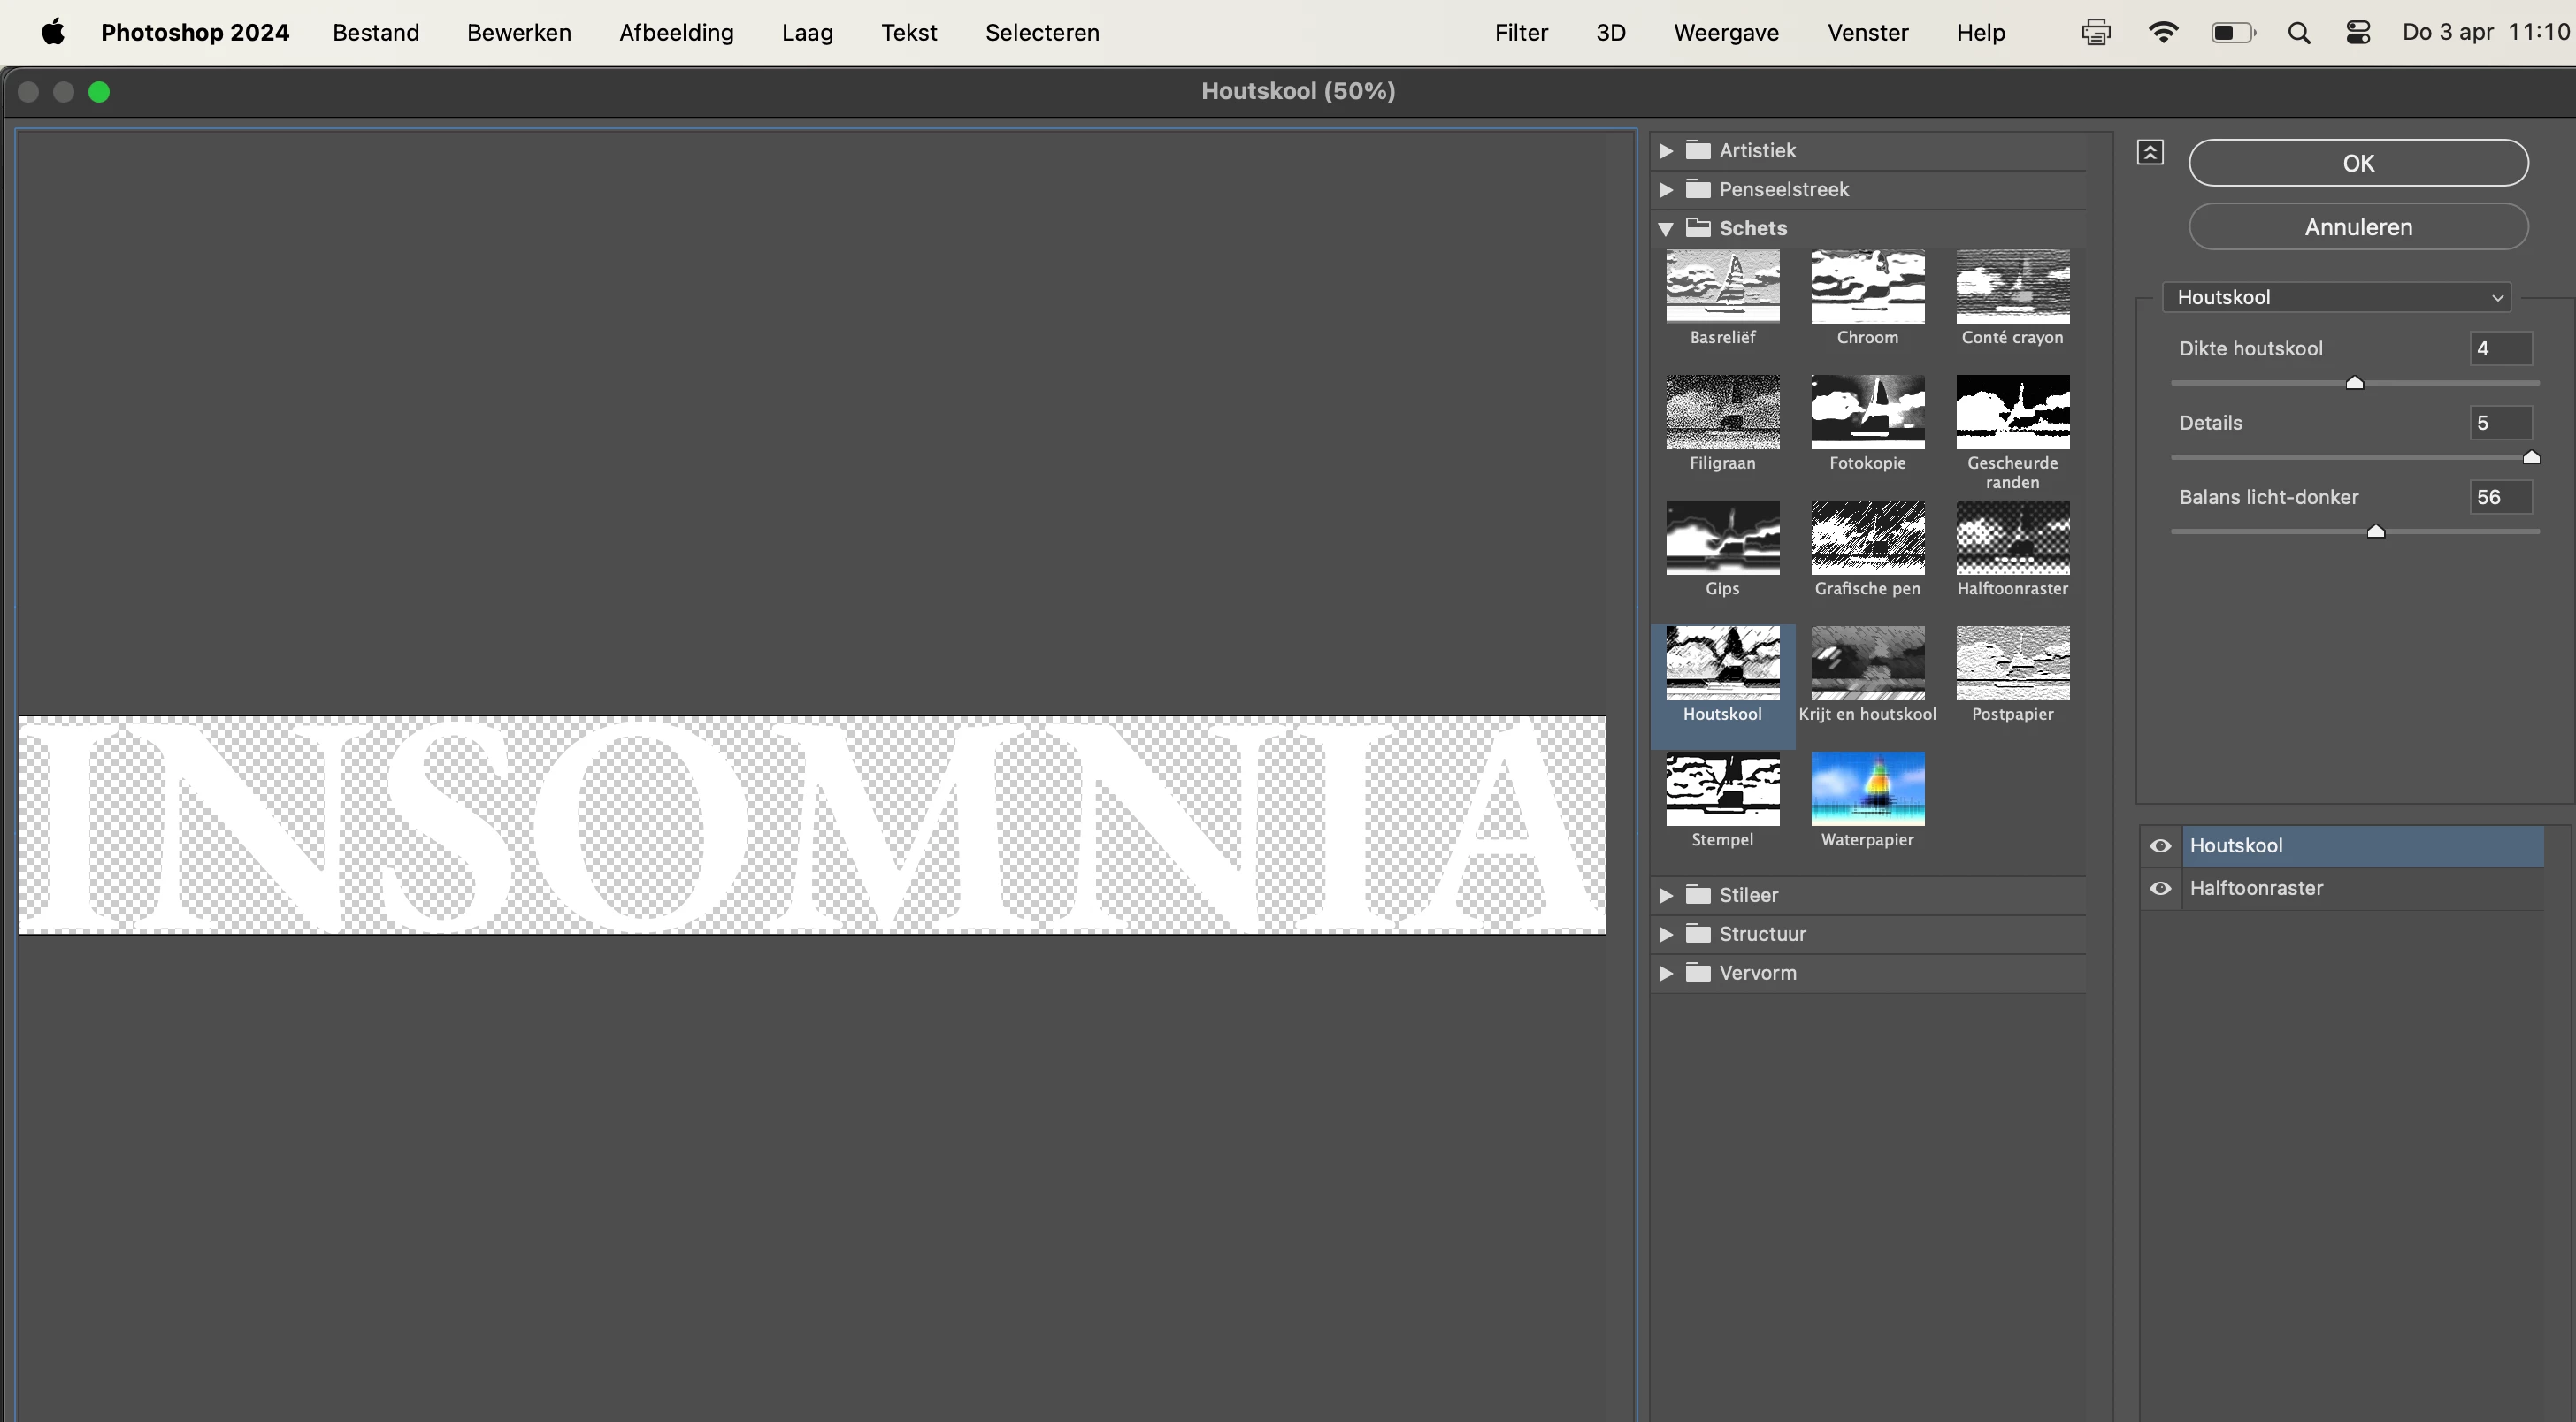Open the Afbeelding menu
Screen dimensions: 2576x1422
[x=676, y=33]
